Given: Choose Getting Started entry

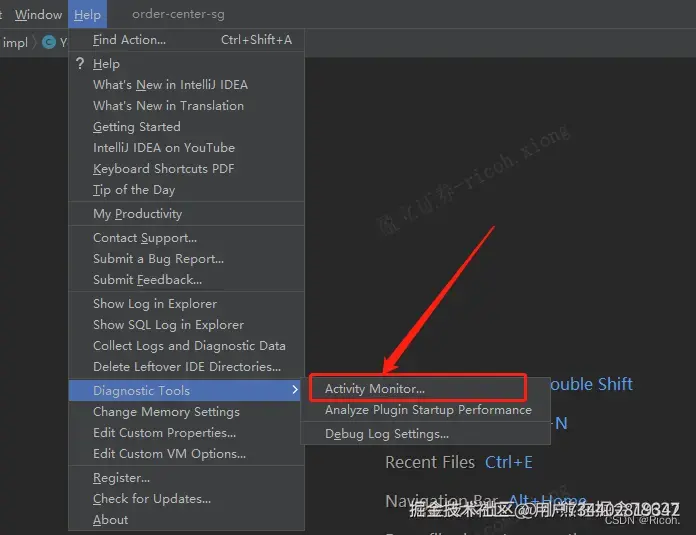Looking at the screenshot, I should click(186, 127).
